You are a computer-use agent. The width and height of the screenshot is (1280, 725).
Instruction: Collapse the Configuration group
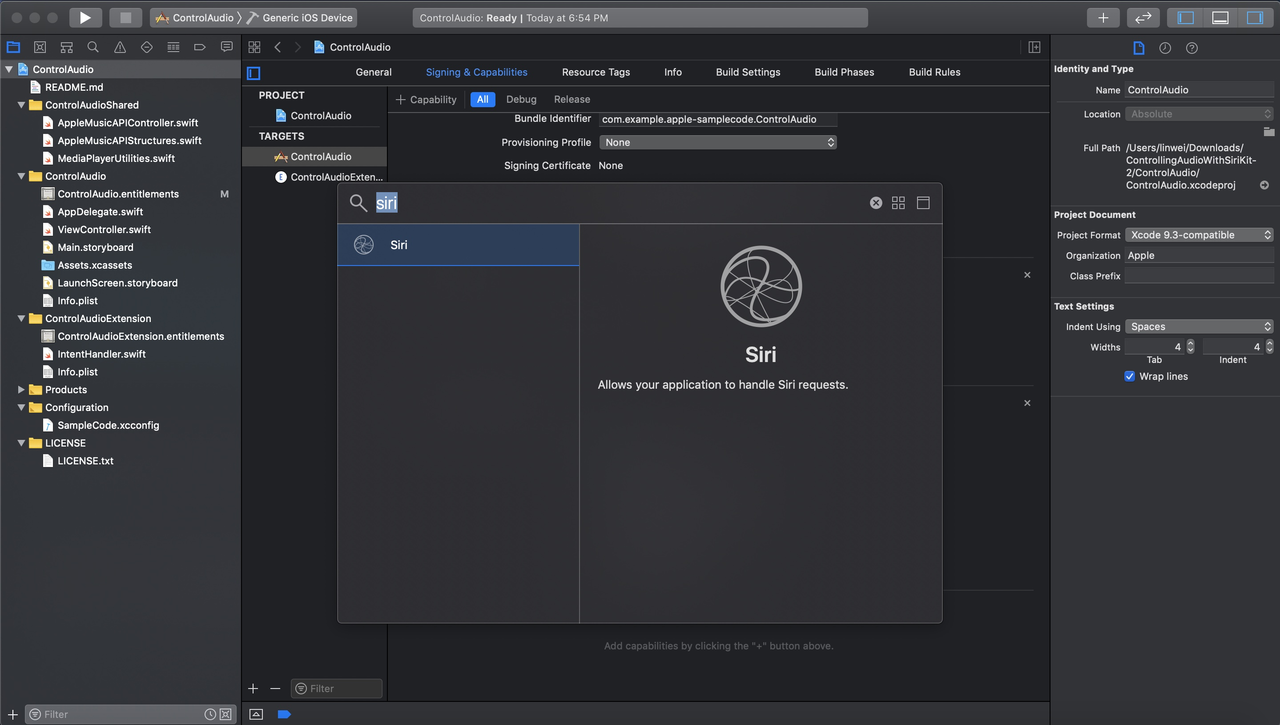tap(21, 408)
